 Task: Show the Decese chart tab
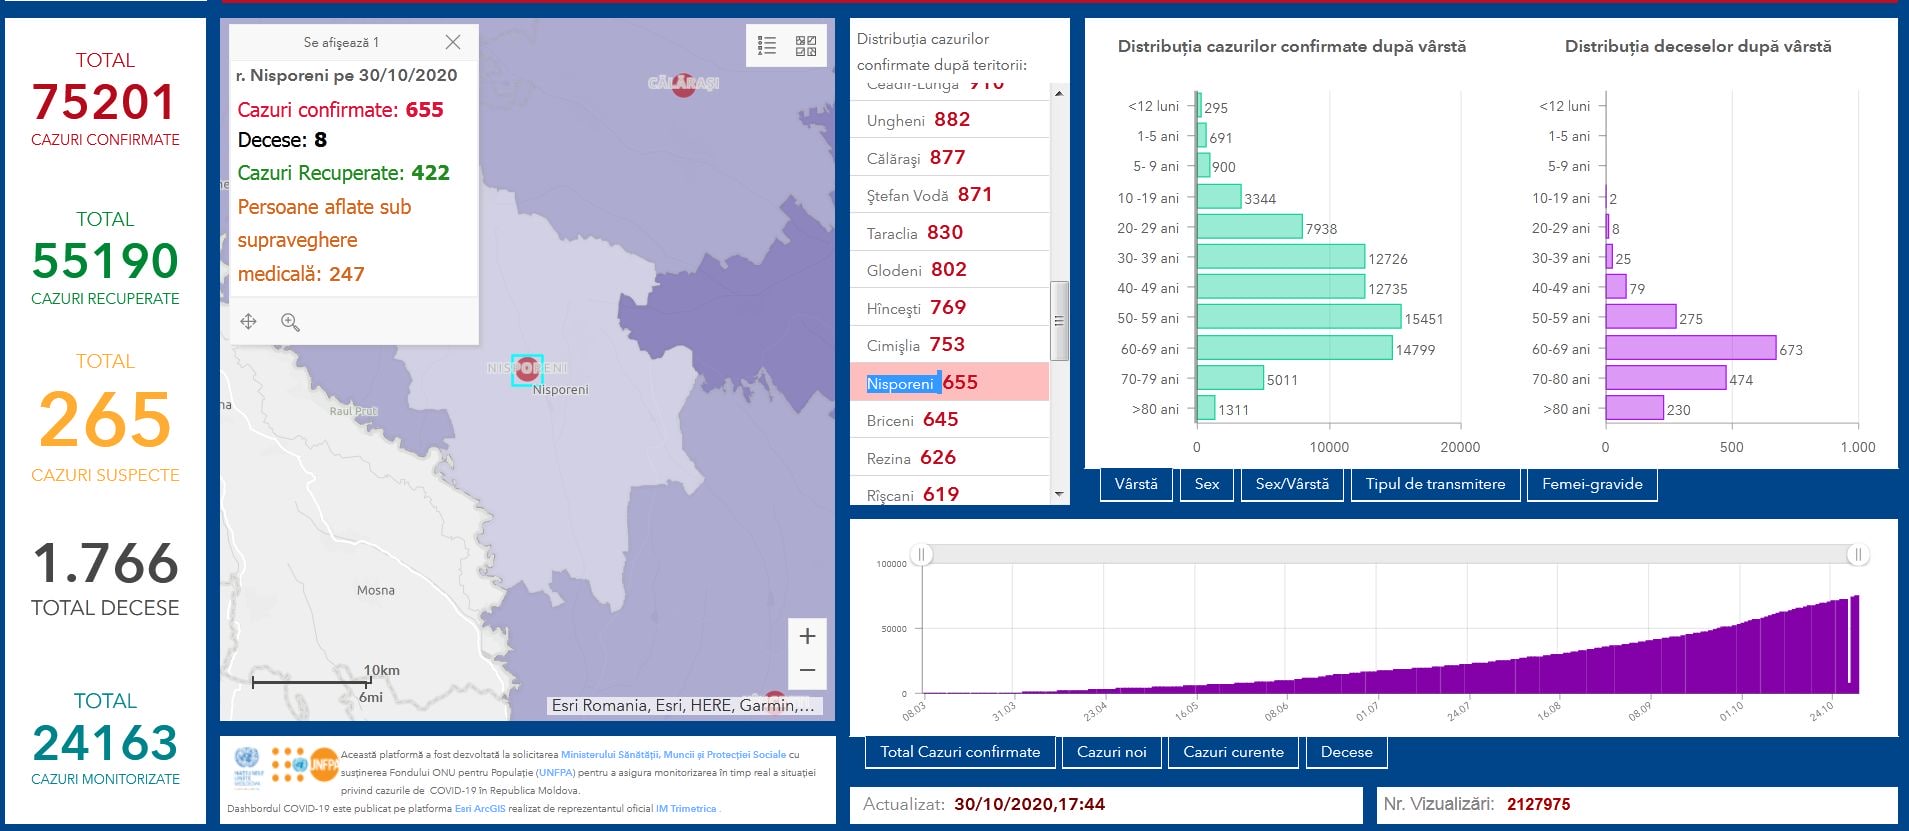[x=1346, y=752]
